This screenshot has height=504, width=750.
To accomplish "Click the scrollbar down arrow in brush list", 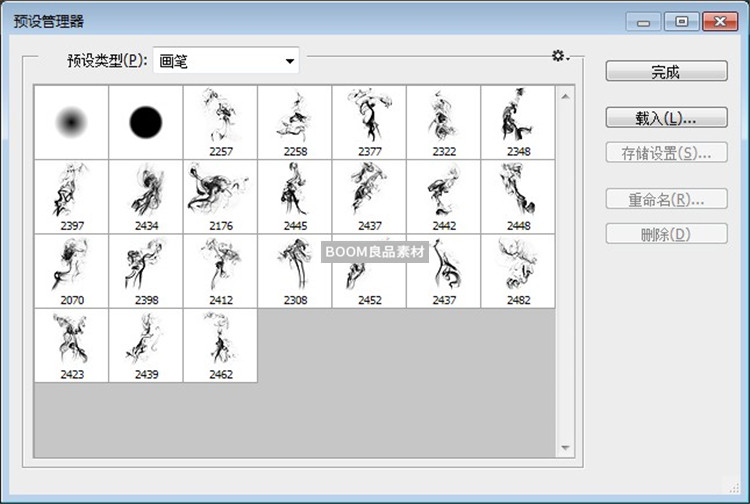I will pyautogui.click(x=565, y=448).
